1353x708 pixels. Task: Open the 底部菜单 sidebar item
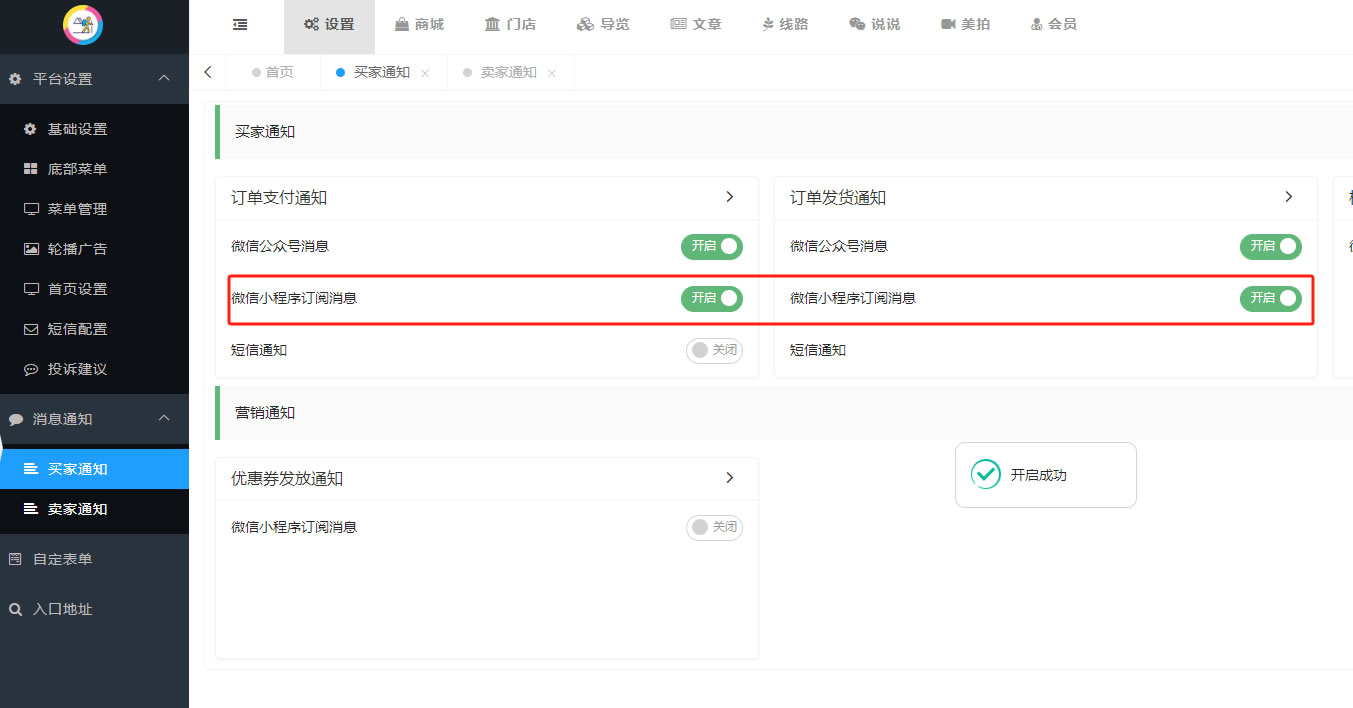pos(94,169)
